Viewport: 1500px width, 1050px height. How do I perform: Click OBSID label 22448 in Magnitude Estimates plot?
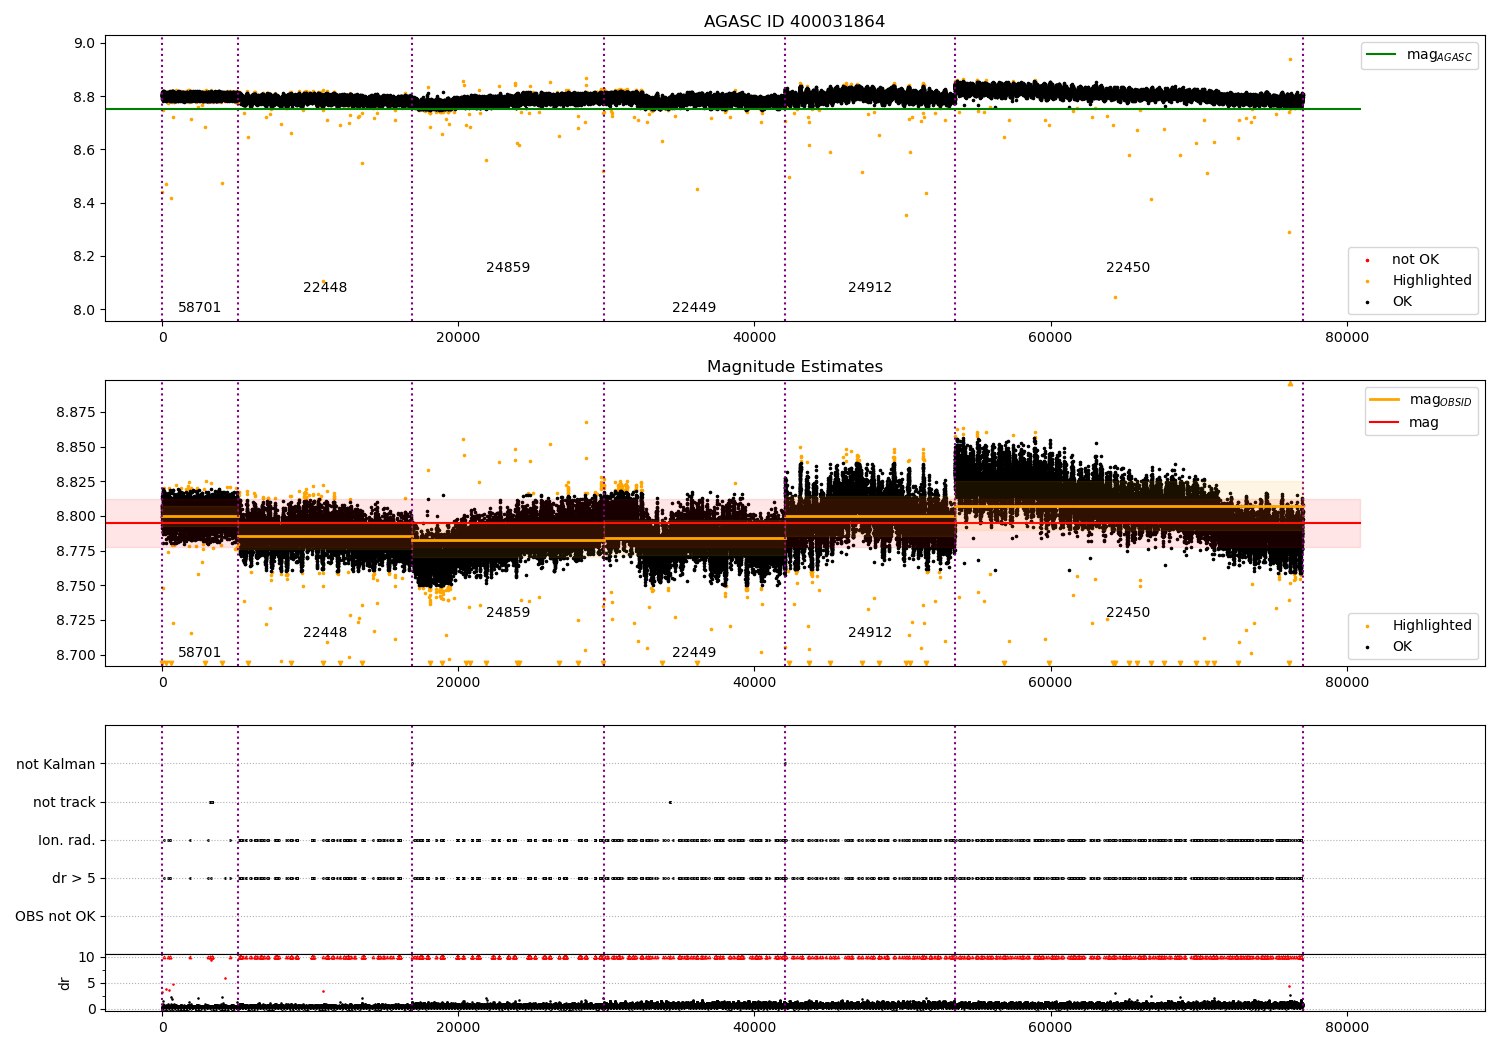325,632
